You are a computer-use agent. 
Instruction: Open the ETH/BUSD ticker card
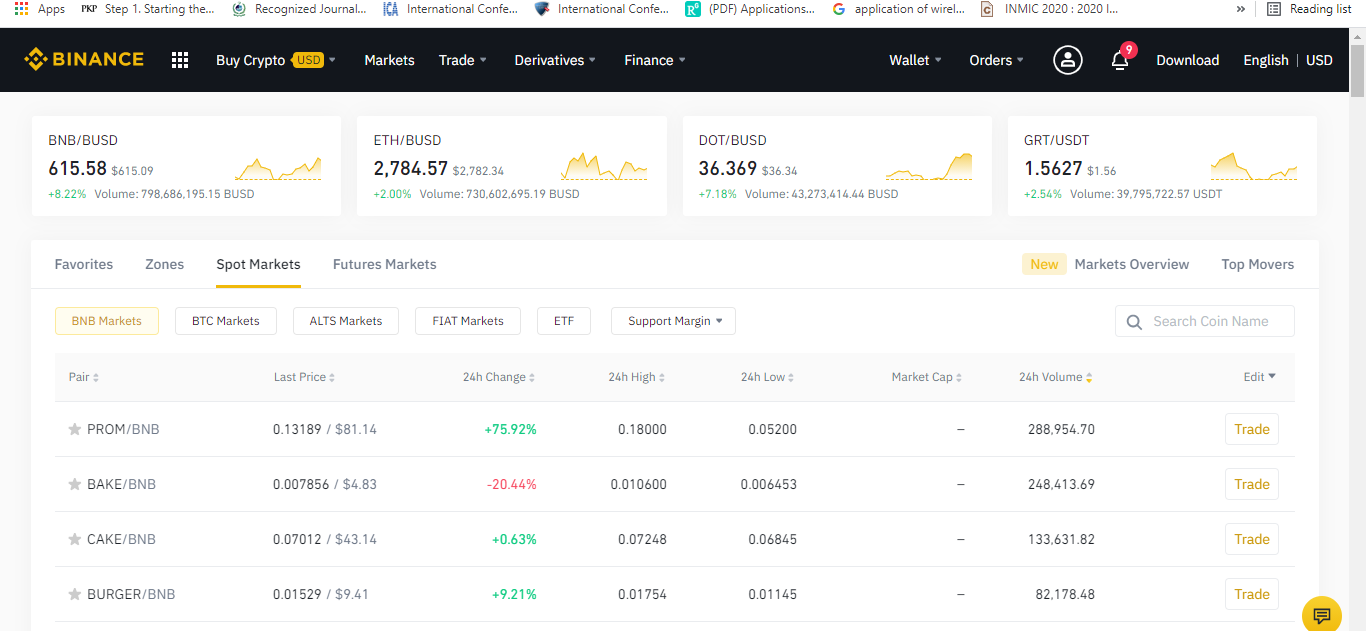coord(511,166)
